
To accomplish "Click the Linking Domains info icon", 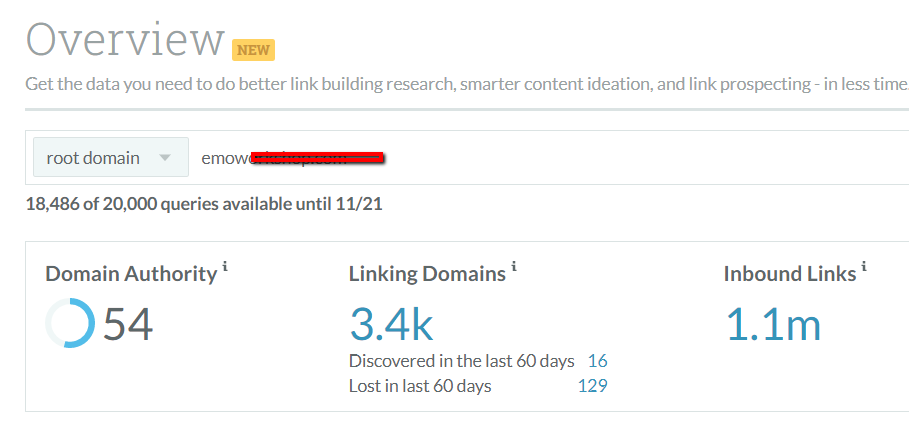I will coord(514,266).
